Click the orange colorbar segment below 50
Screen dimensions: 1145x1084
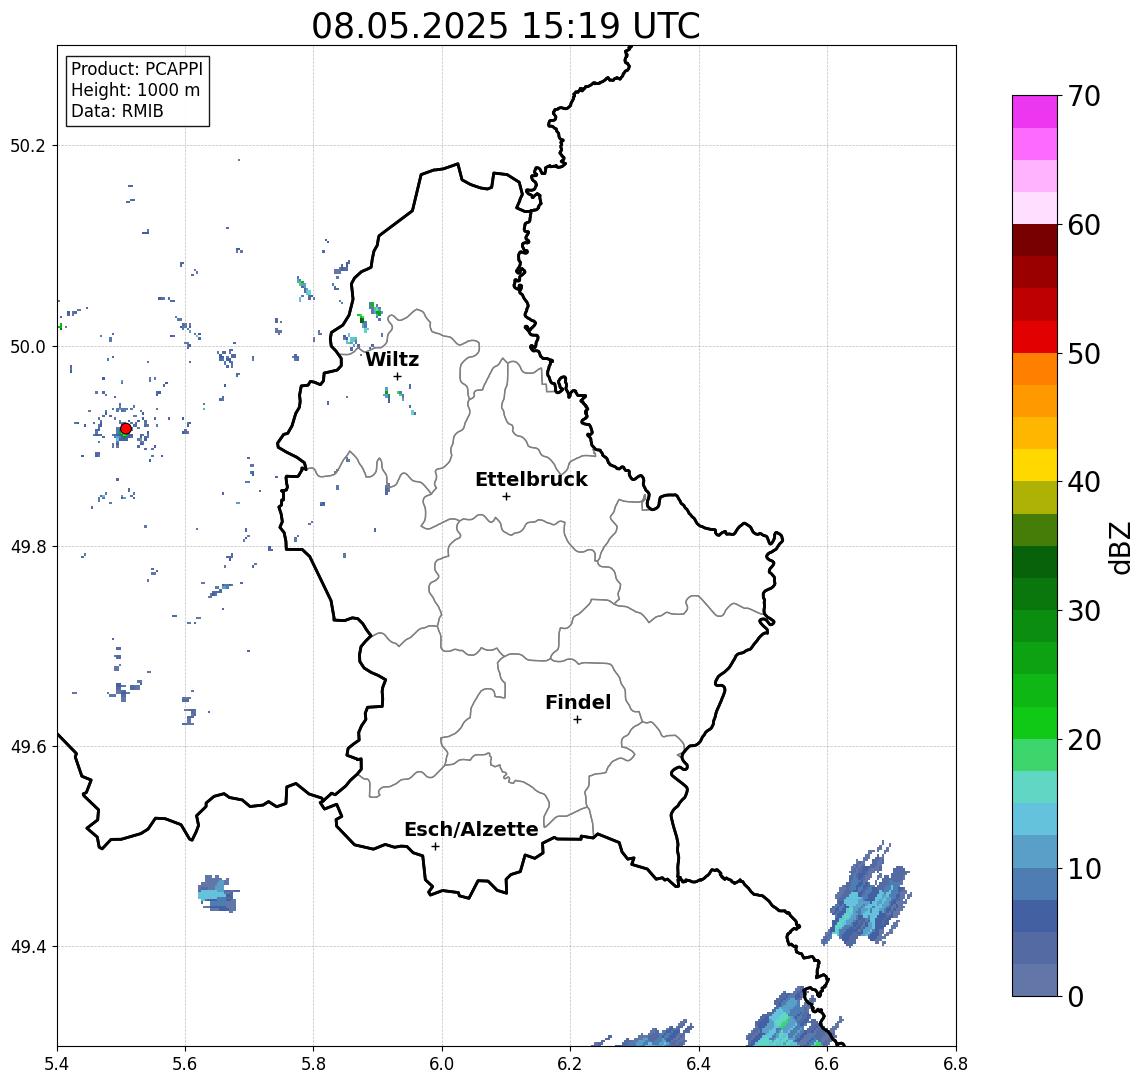click(x=1035, y=369)
